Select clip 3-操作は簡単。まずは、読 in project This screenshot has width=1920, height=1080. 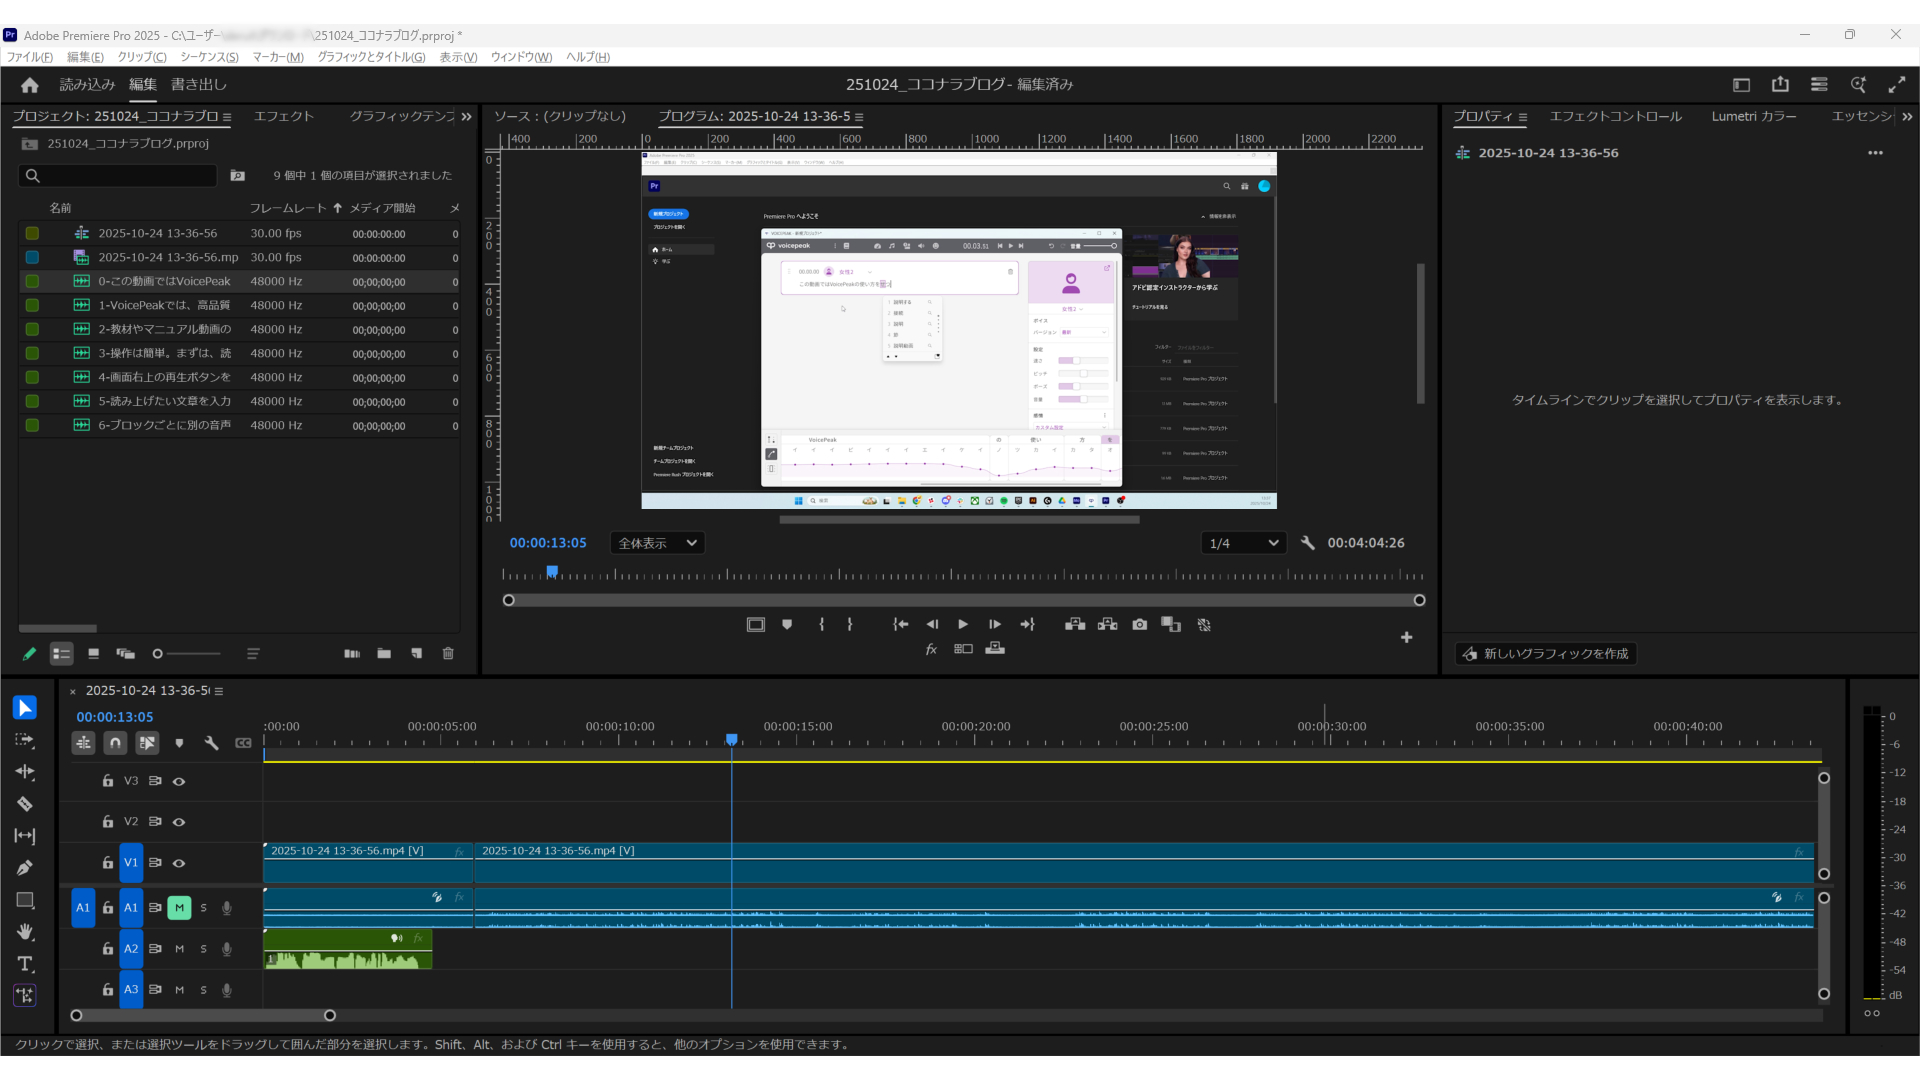point(240,353)
